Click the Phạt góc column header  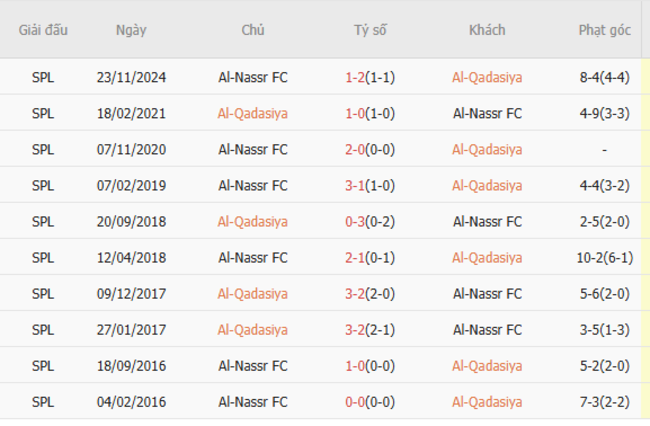(x=604, y=30)
